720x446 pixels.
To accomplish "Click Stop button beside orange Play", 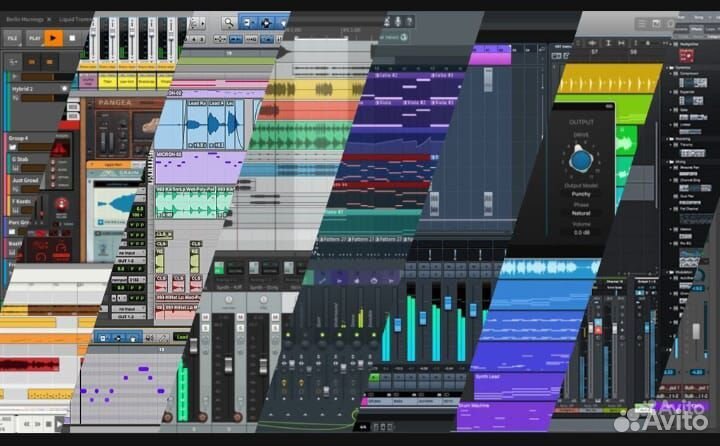I will point(72,38).
